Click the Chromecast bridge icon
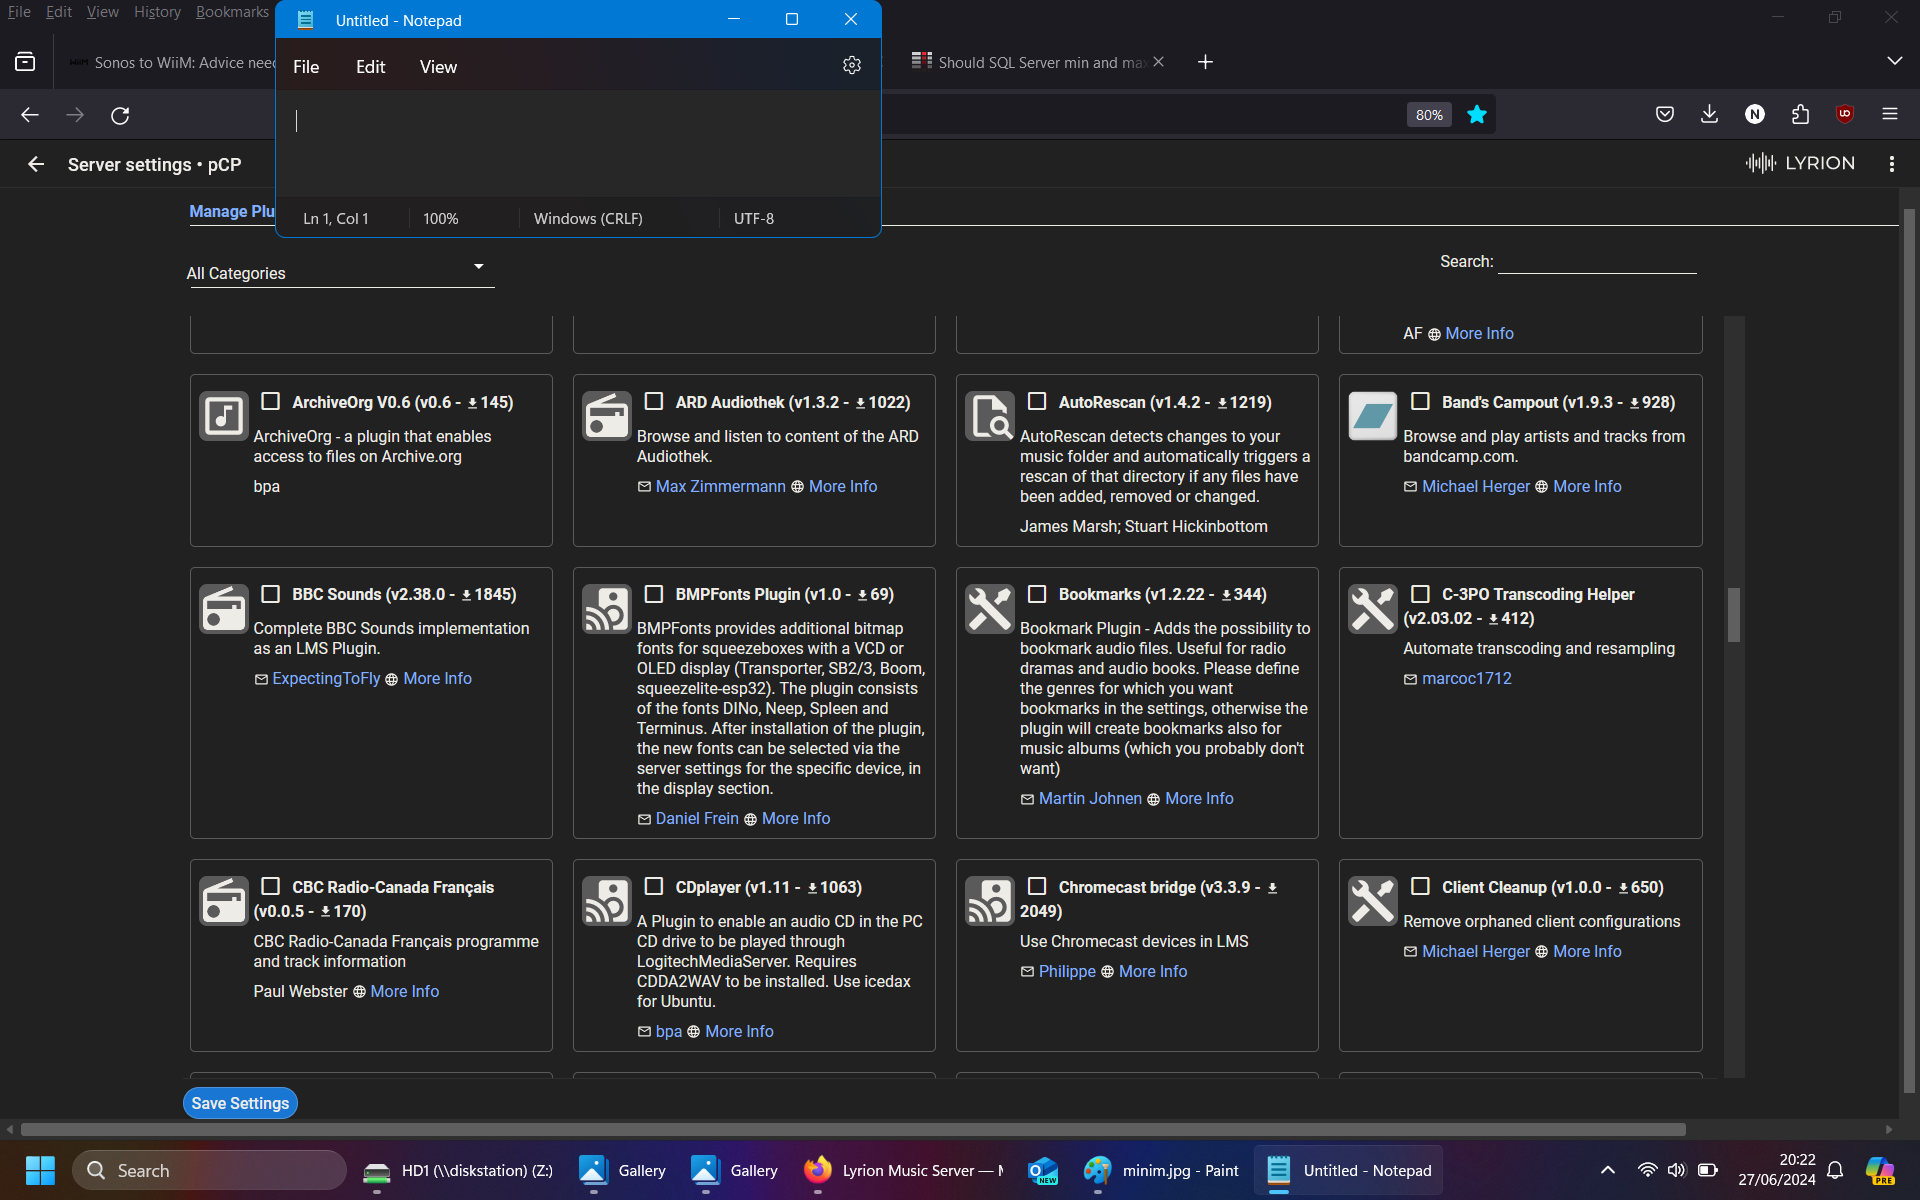This screenshot has height=1200, width=1920. pyautogui.click(x=990, y=901)
